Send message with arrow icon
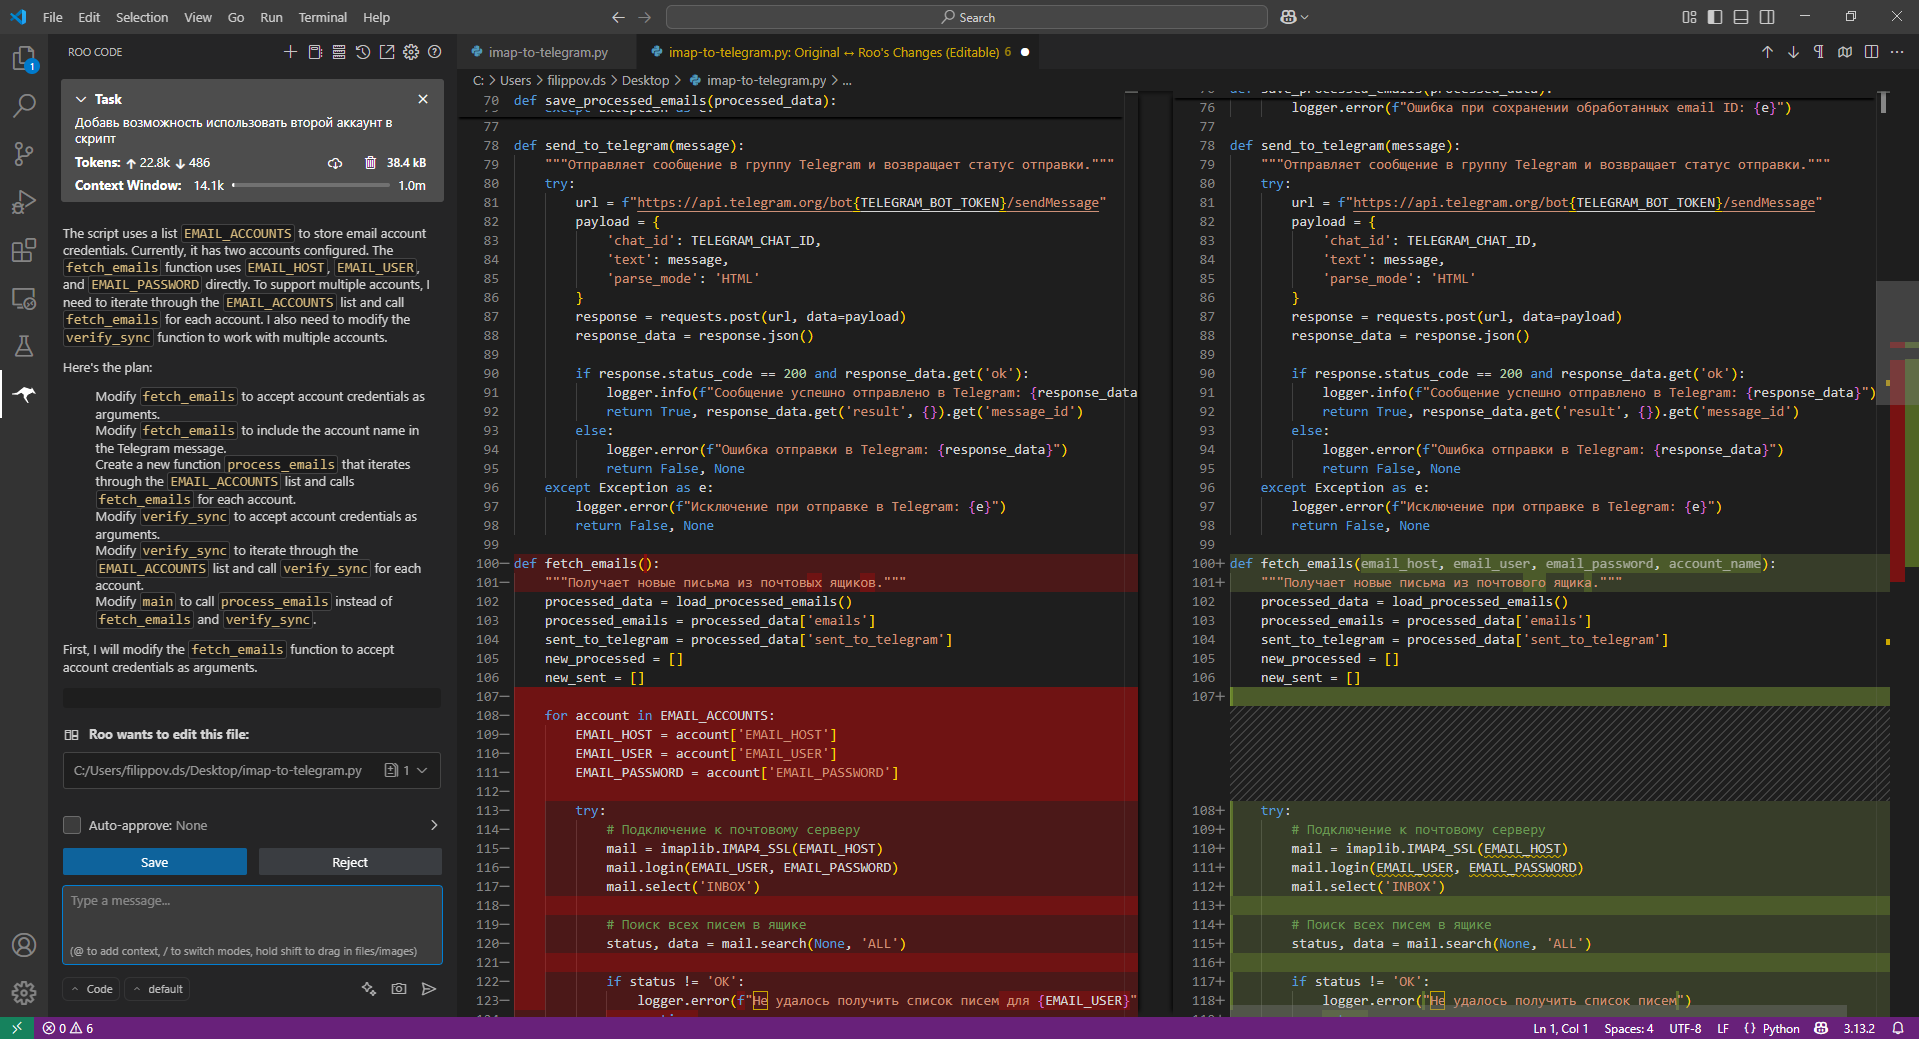Viewport: 1919px width, 1039px height. click(x=429, y=989)
